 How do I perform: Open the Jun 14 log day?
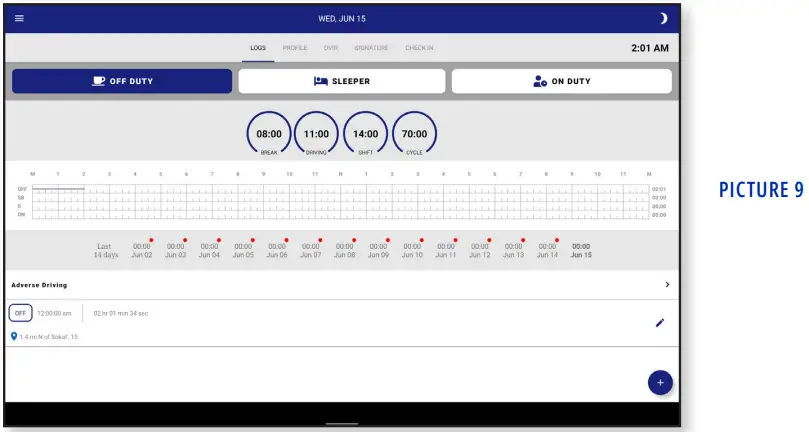coord(547,250)
